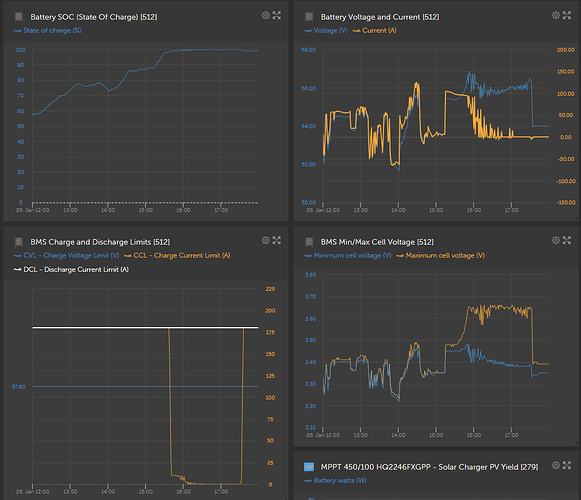Screen dimensions: 581x500
Task: Expand Battery SOC widget to fullscreen
Action: [x=277, y=15]
